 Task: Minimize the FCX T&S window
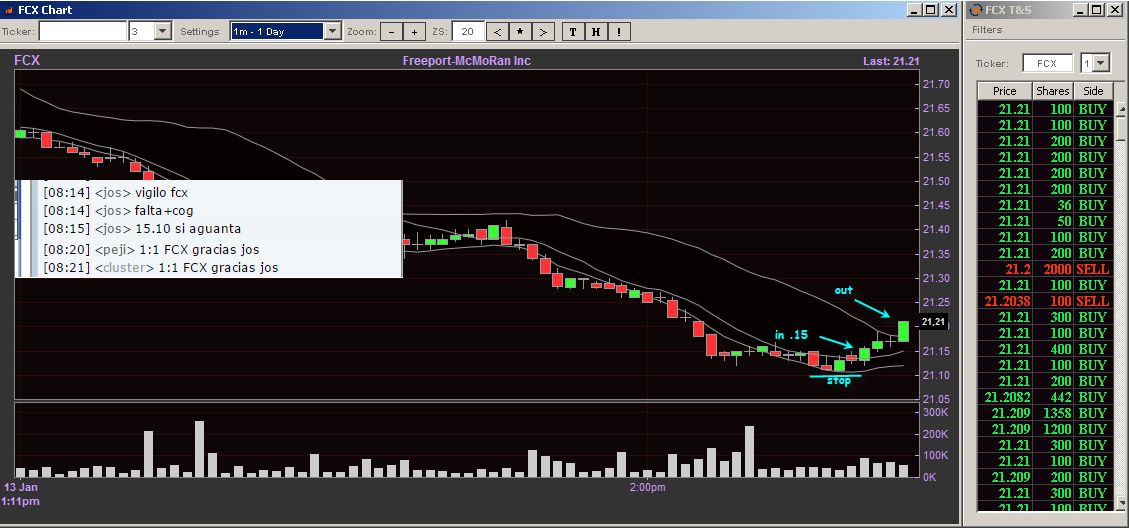[x=1079, y=10]
